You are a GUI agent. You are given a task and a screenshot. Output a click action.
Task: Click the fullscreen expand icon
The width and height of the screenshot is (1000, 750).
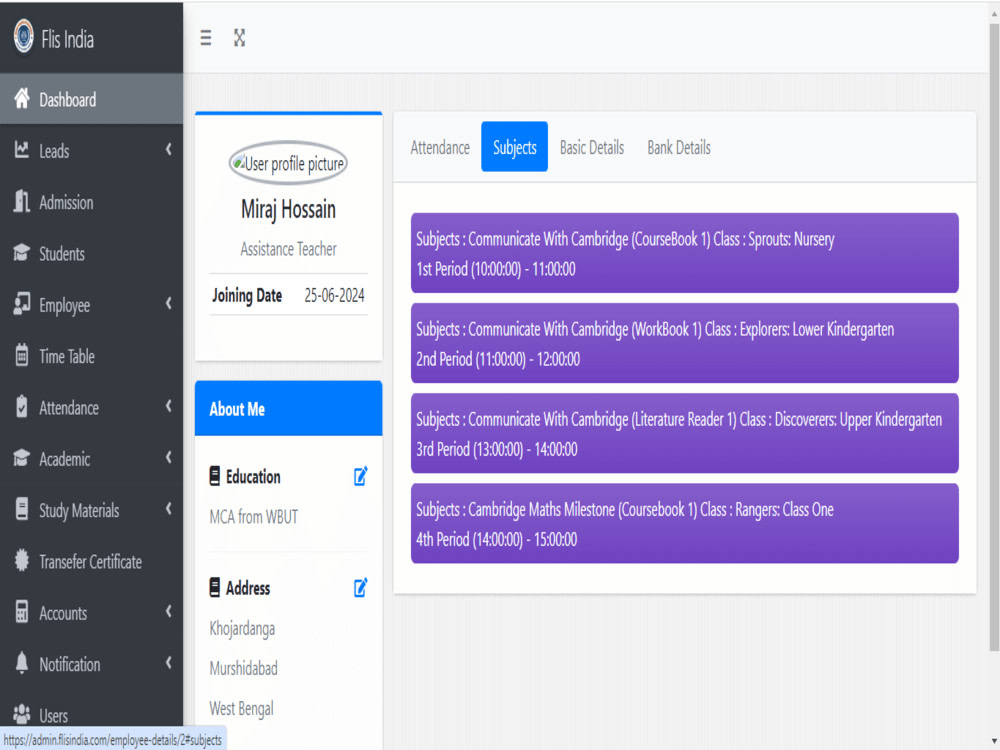pos(239,38)
